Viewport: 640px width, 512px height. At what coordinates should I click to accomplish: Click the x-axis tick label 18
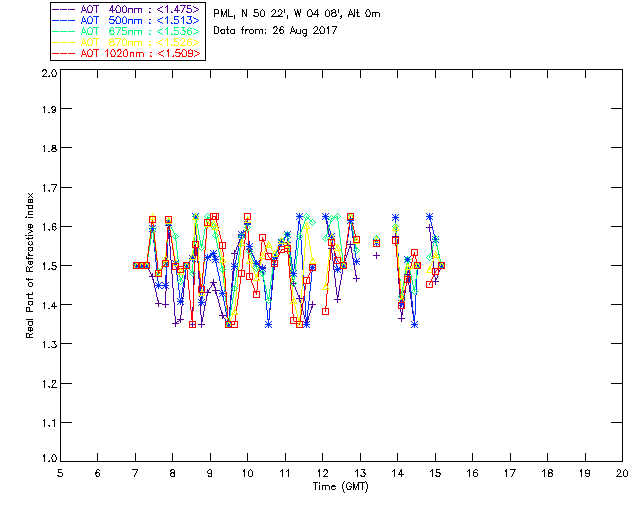pos(548,473)
